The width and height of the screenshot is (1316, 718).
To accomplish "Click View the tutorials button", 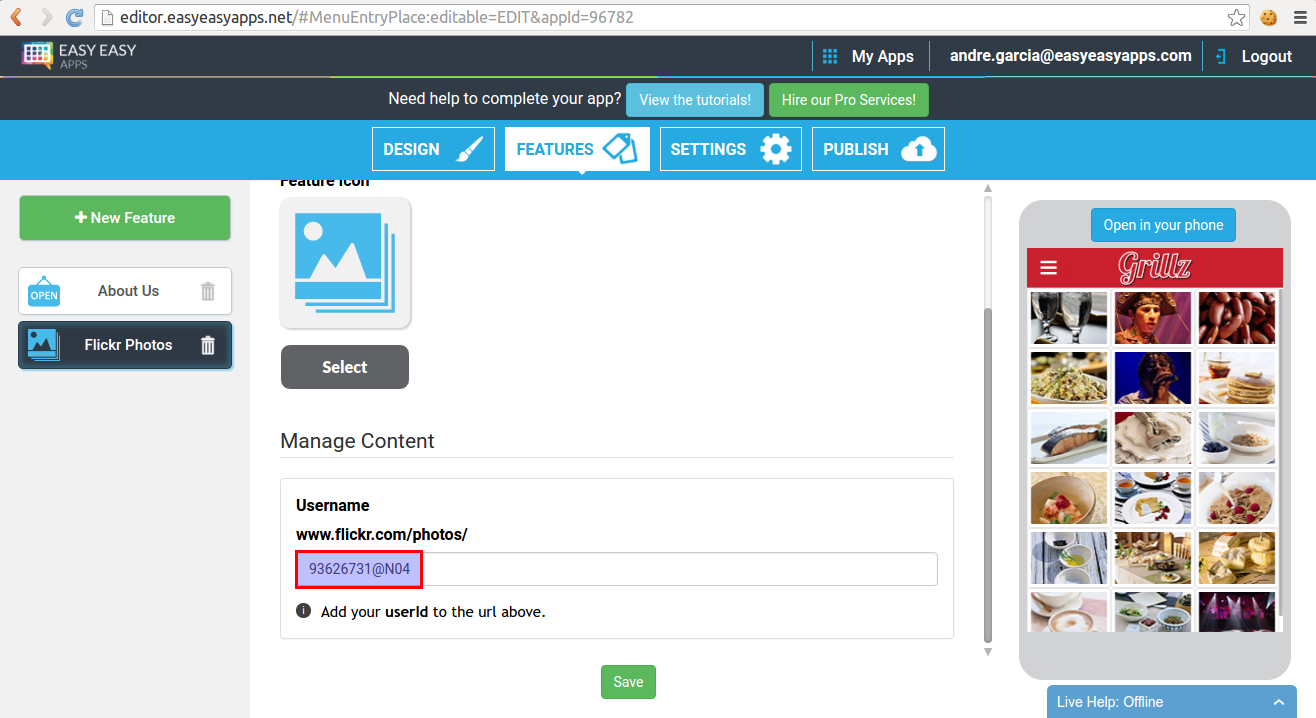I will tap(694, 99).
